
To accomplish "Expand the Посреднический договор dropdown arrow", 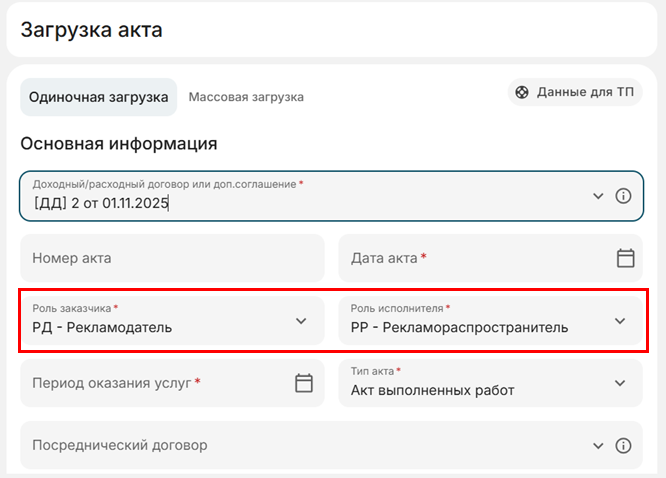I will coord(598,446).
